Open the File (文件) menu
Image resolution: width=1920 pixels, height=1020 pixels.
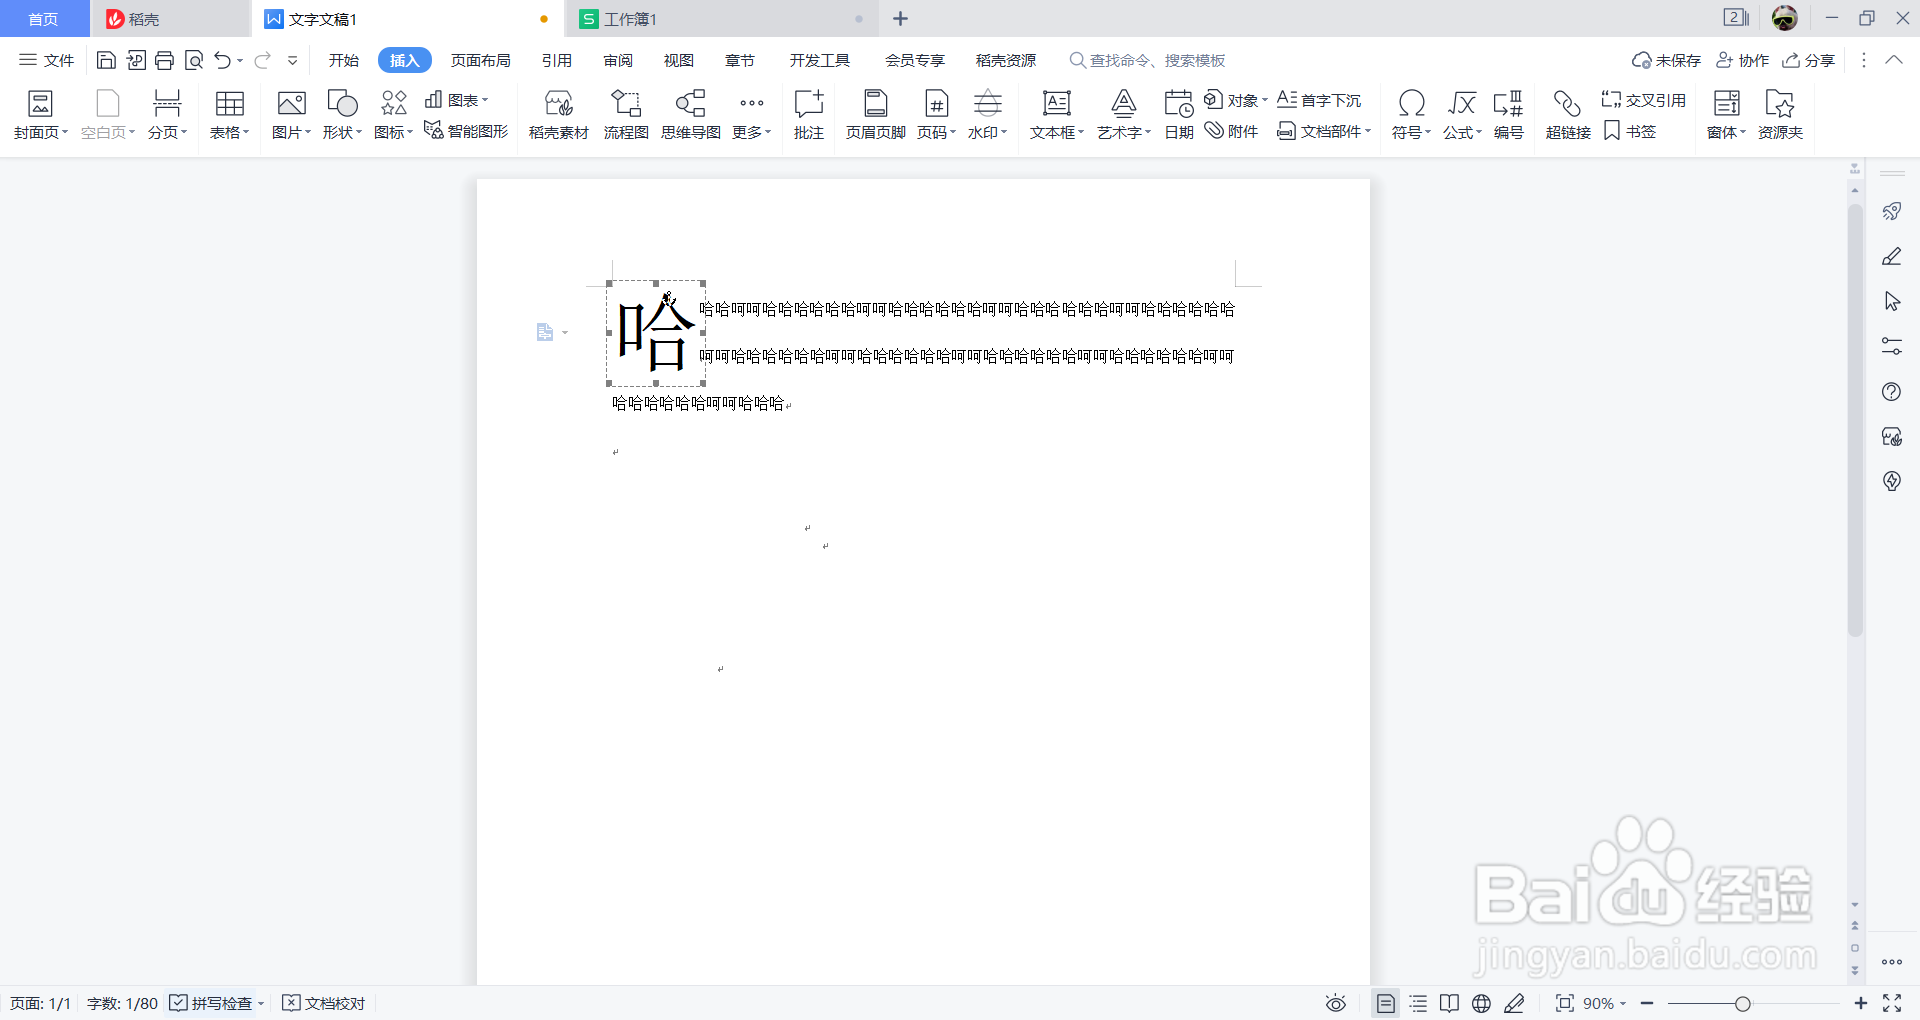click(x=47, y=60)
